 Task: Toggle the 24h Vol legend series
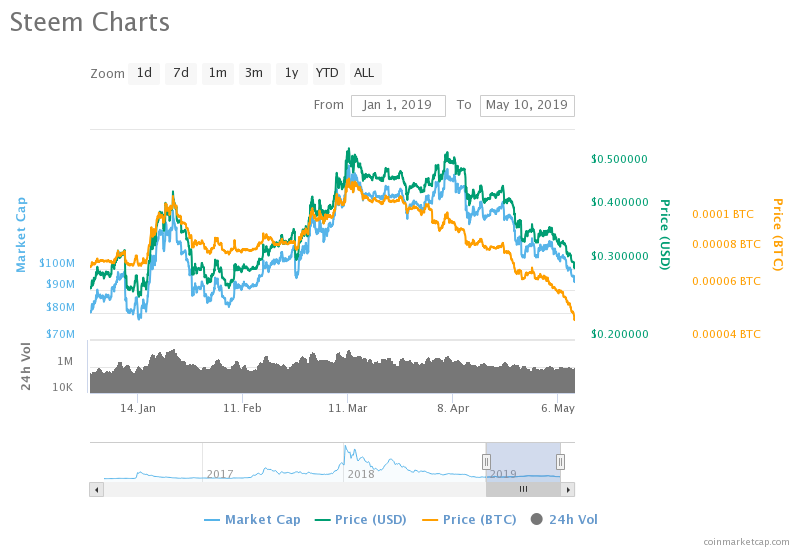click(564, 520)
